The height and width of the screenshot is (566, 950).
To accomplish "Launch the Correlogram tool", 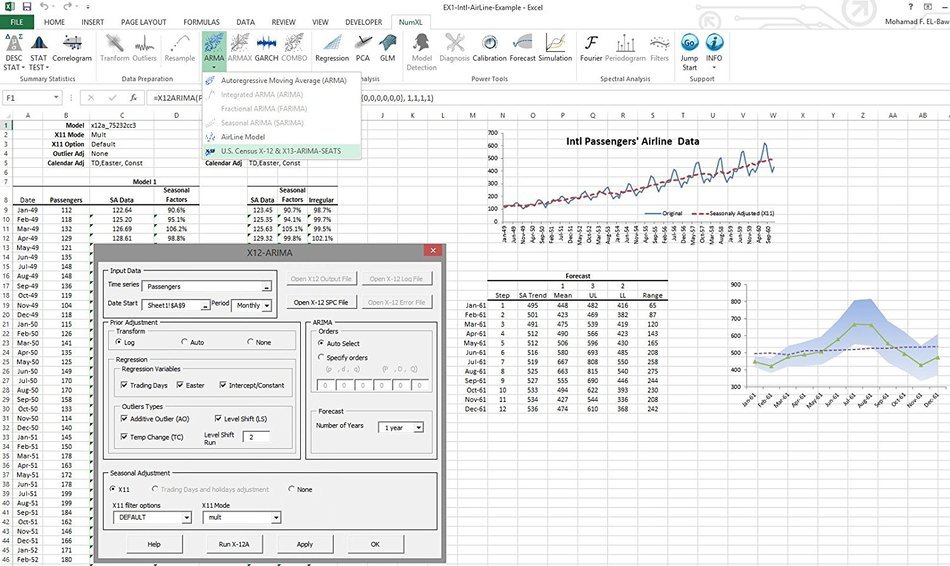I will tap(72, 48).
